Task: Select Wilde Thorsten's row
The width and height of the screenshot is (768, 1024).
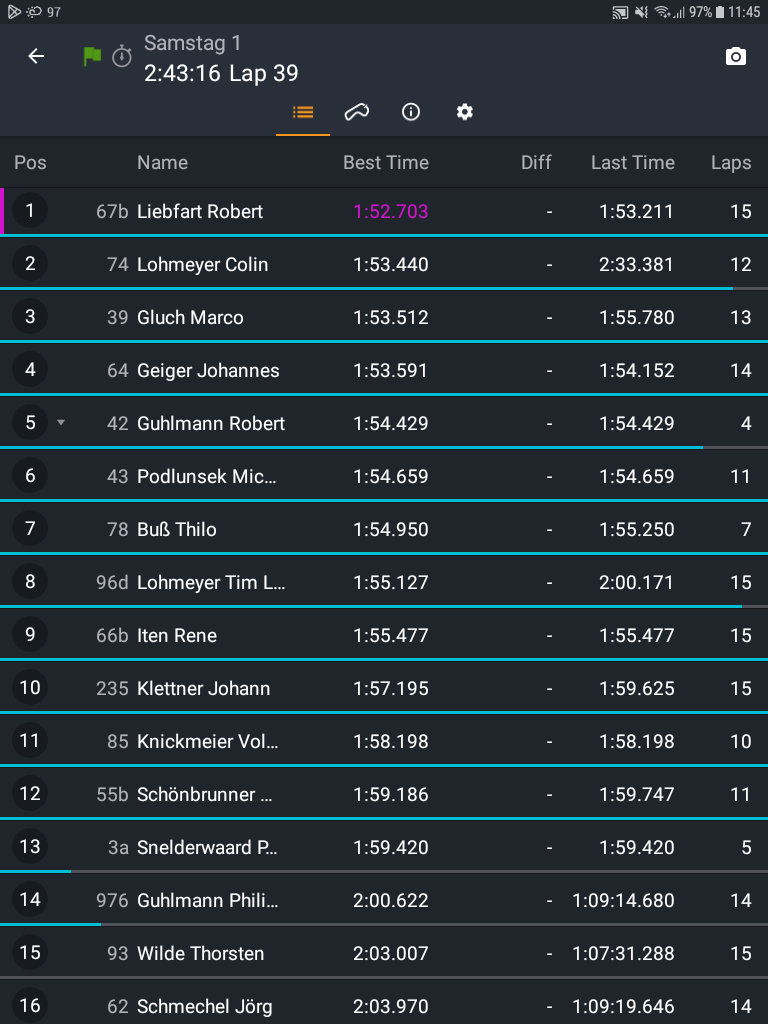Action: (200, 953)
